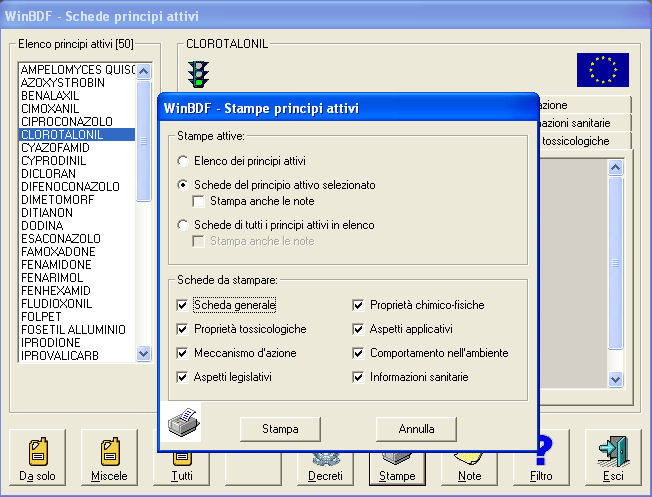
Task: Select DIMETOMORF in the list
Action: pos(77,200)
